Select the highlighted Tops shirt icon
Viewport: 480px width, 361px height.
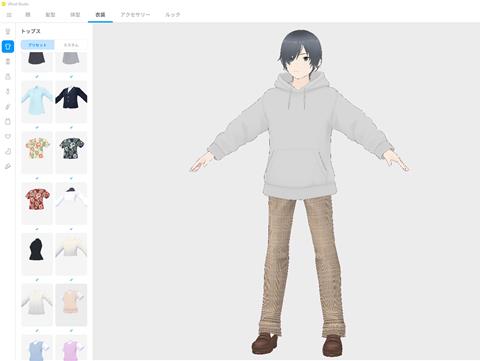8,46
